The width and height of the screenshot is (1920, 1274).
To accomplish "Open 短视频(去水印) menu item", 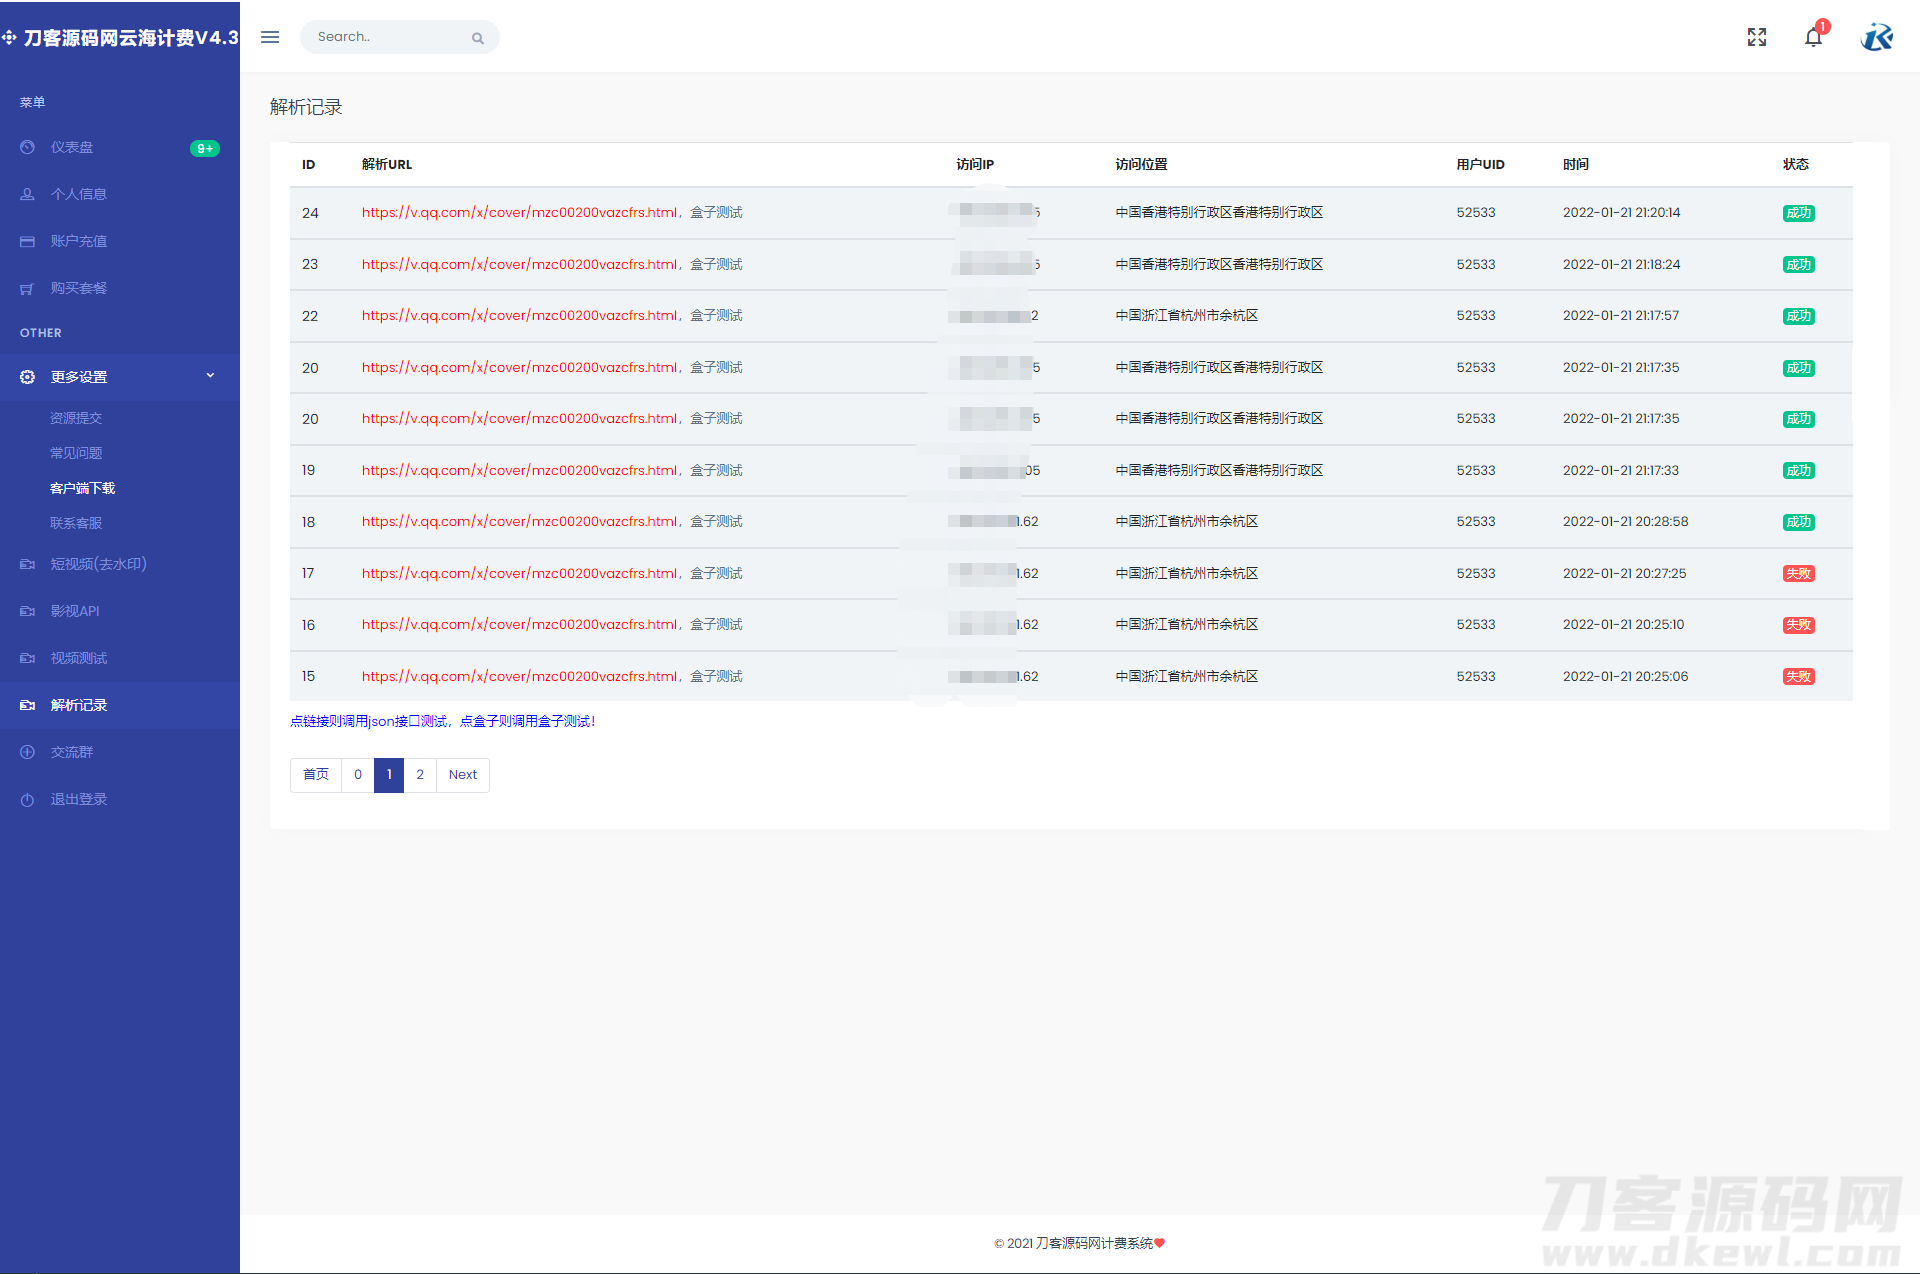I will pos(98,564).
